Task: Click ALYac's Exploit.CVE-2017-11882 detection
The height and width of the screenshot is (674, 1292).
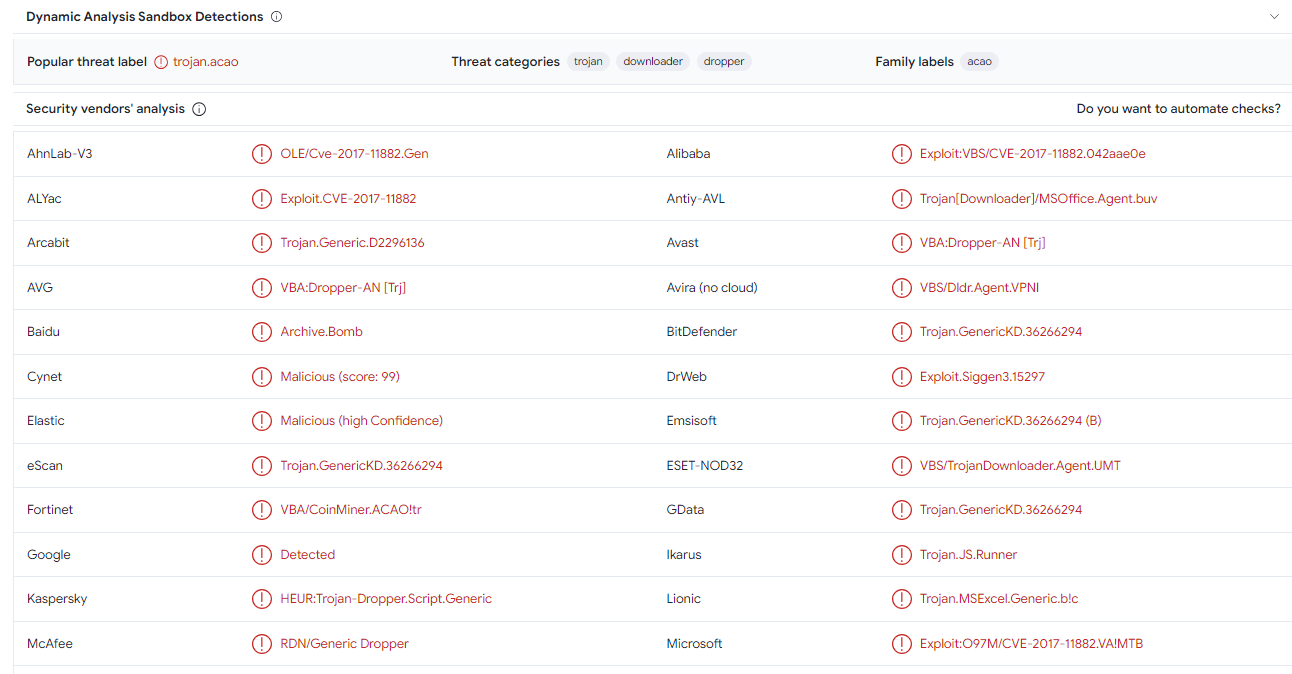Action: 348,199
